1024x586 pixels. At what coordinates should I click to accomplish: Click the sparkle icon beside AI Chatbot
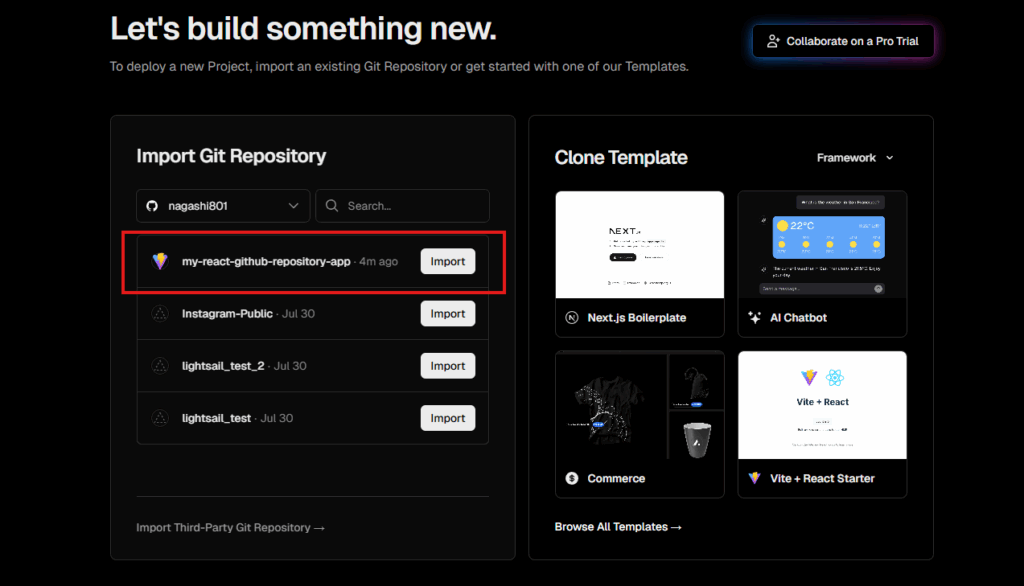pyautogui.click(x=754, y=318)
